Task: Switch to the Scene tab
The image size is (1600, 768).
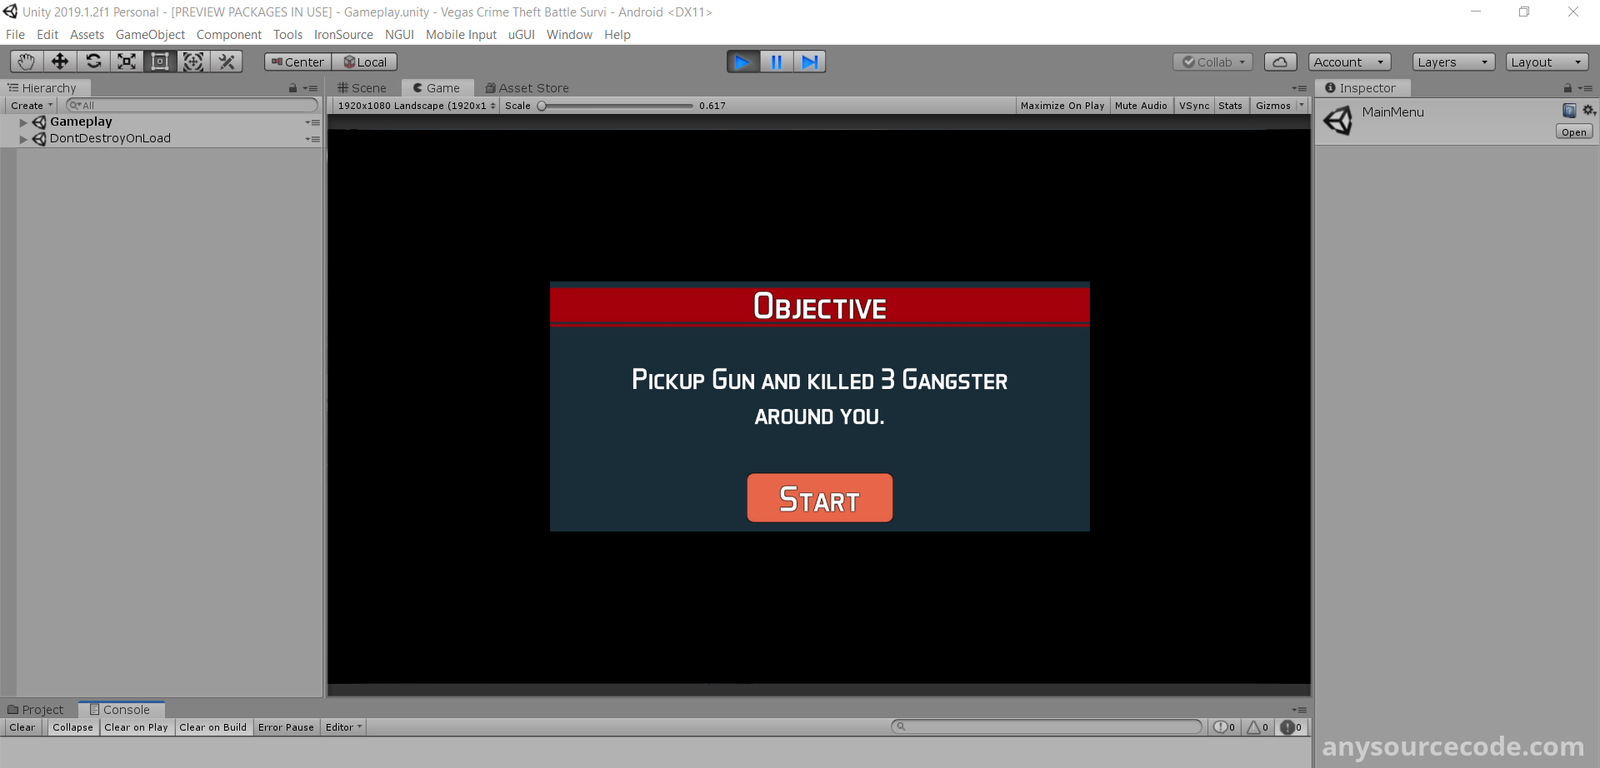Action: [x=362, y=88]
